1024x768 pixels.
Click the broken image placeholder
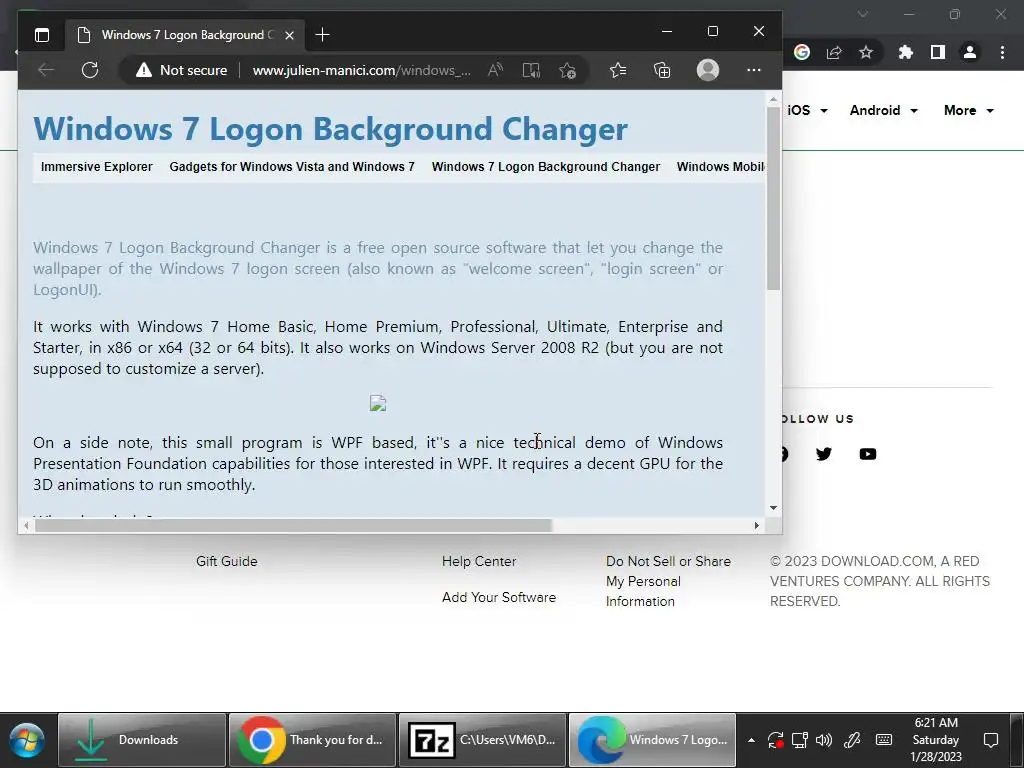pyautogui.click(x=378, y=403)
